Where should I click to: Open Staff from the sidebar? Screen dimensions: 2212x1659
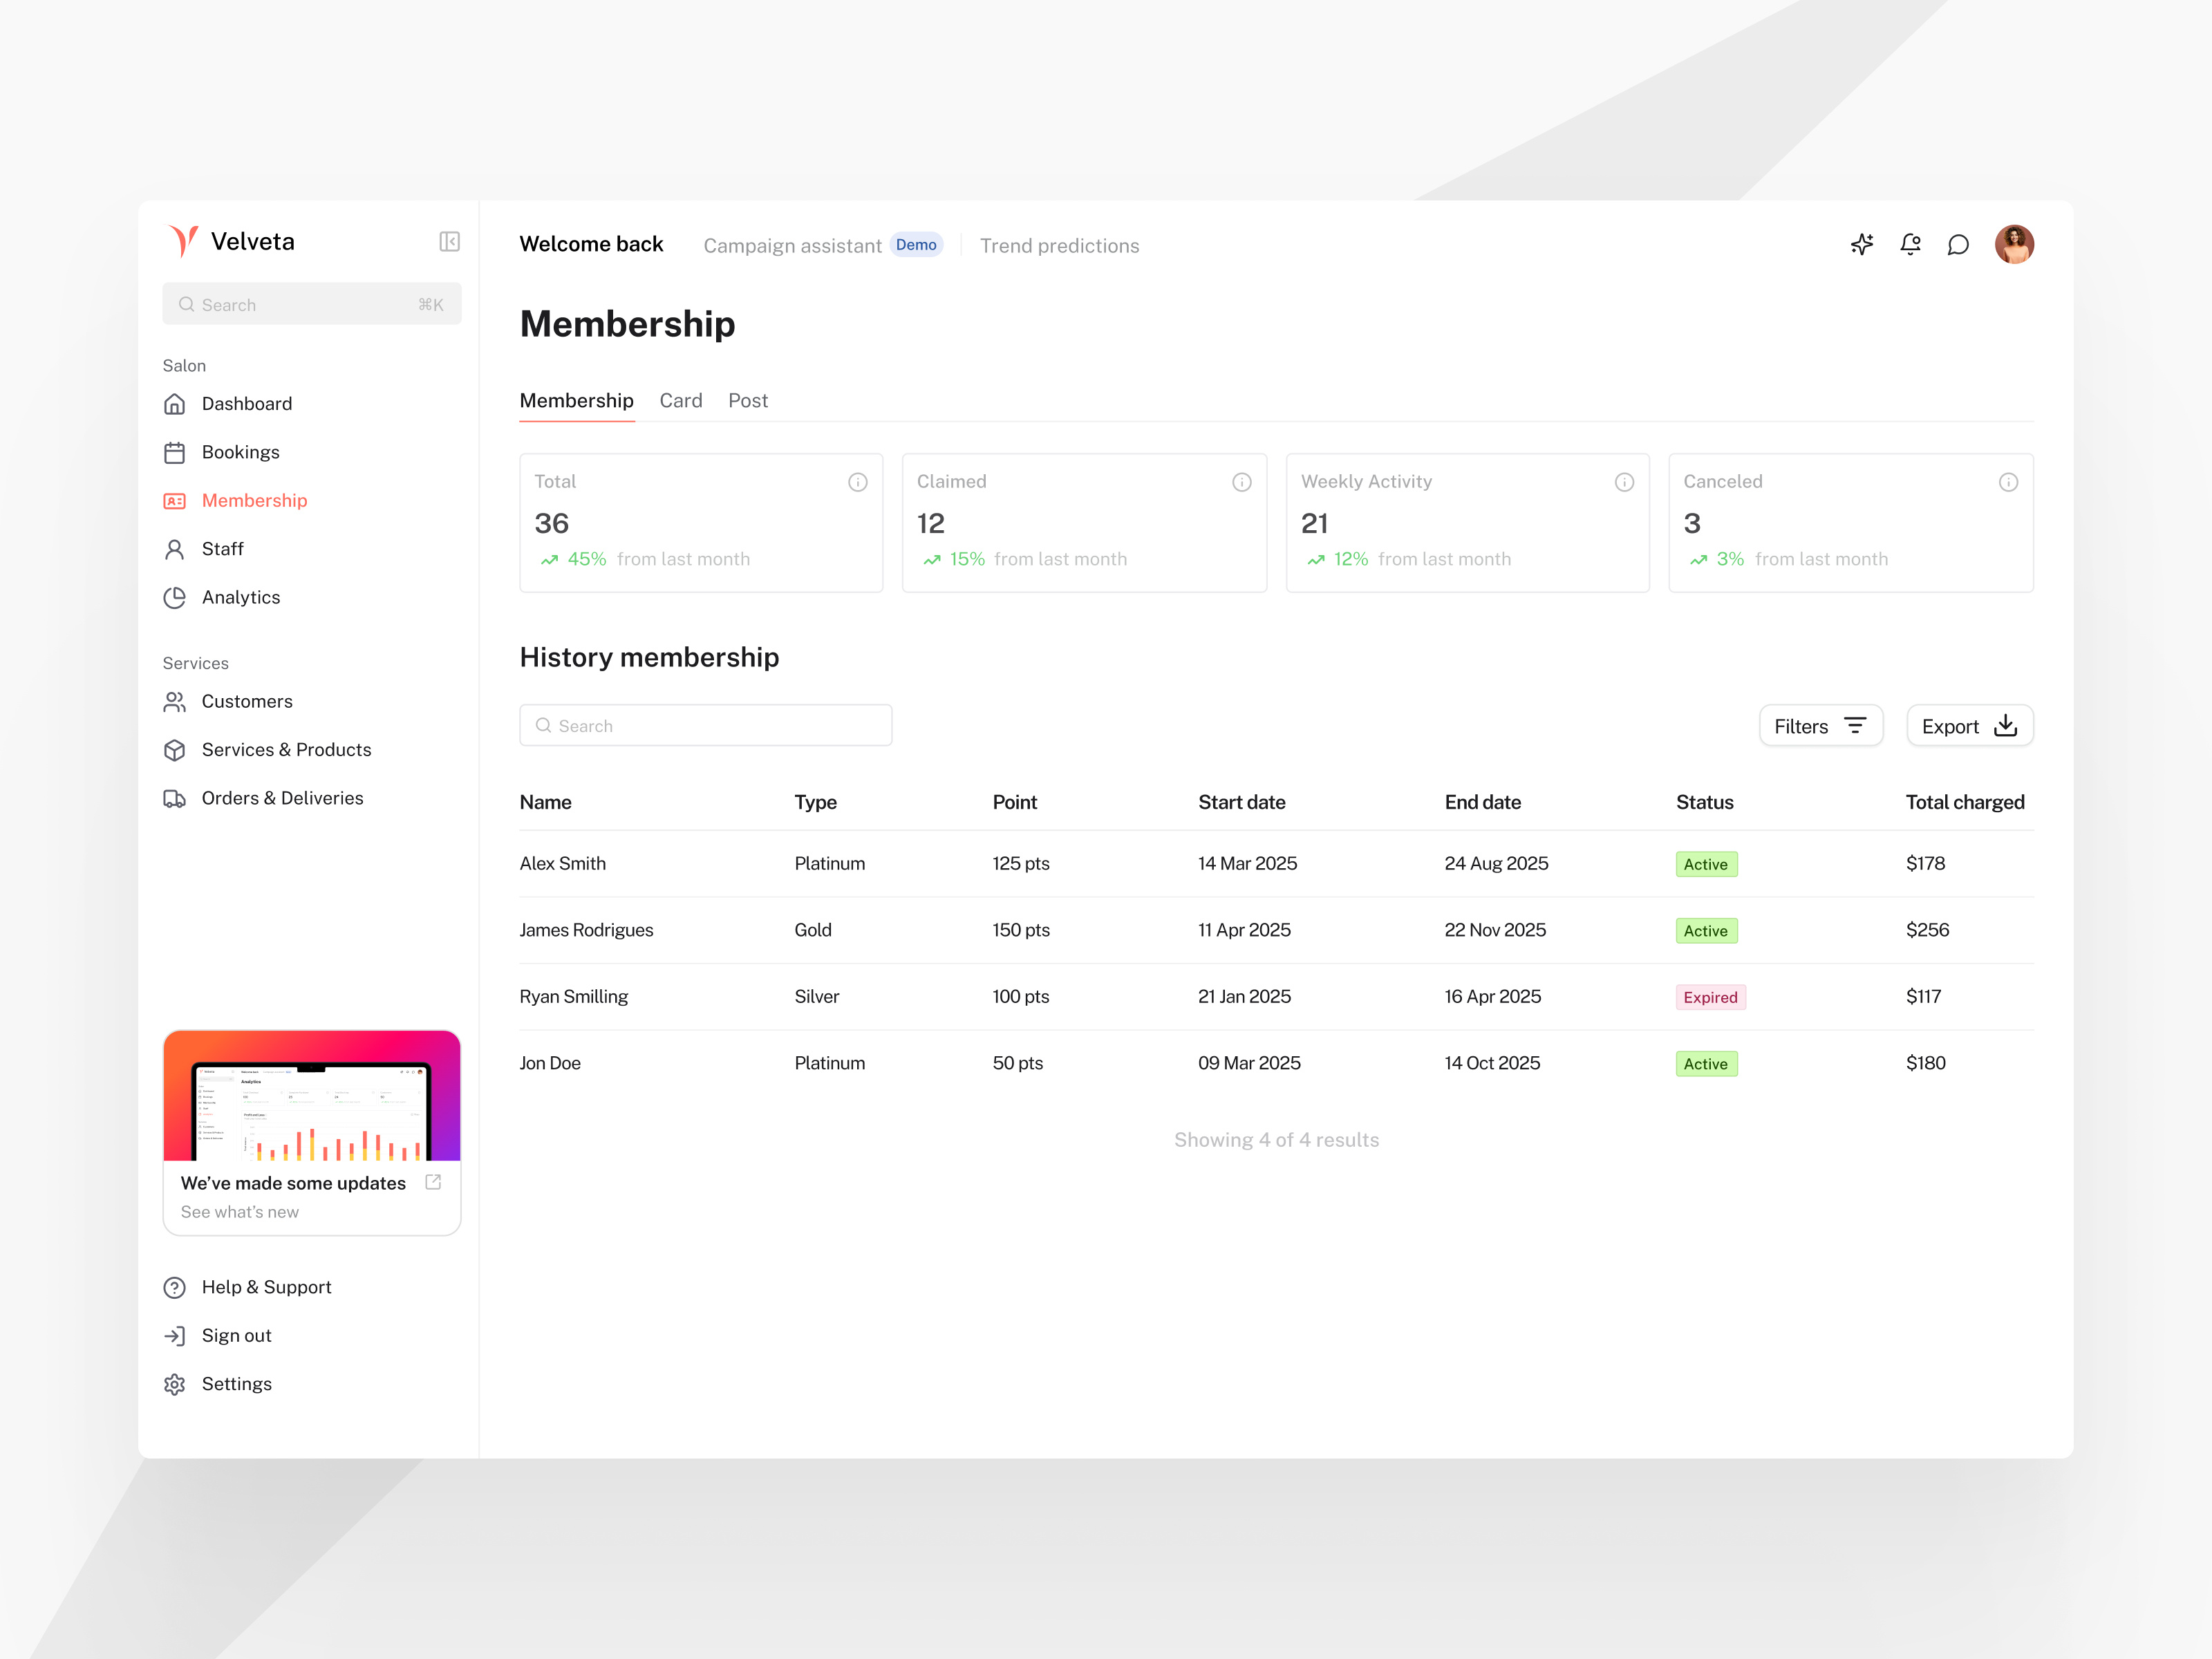pyautogui.click(x=223, y=549)
